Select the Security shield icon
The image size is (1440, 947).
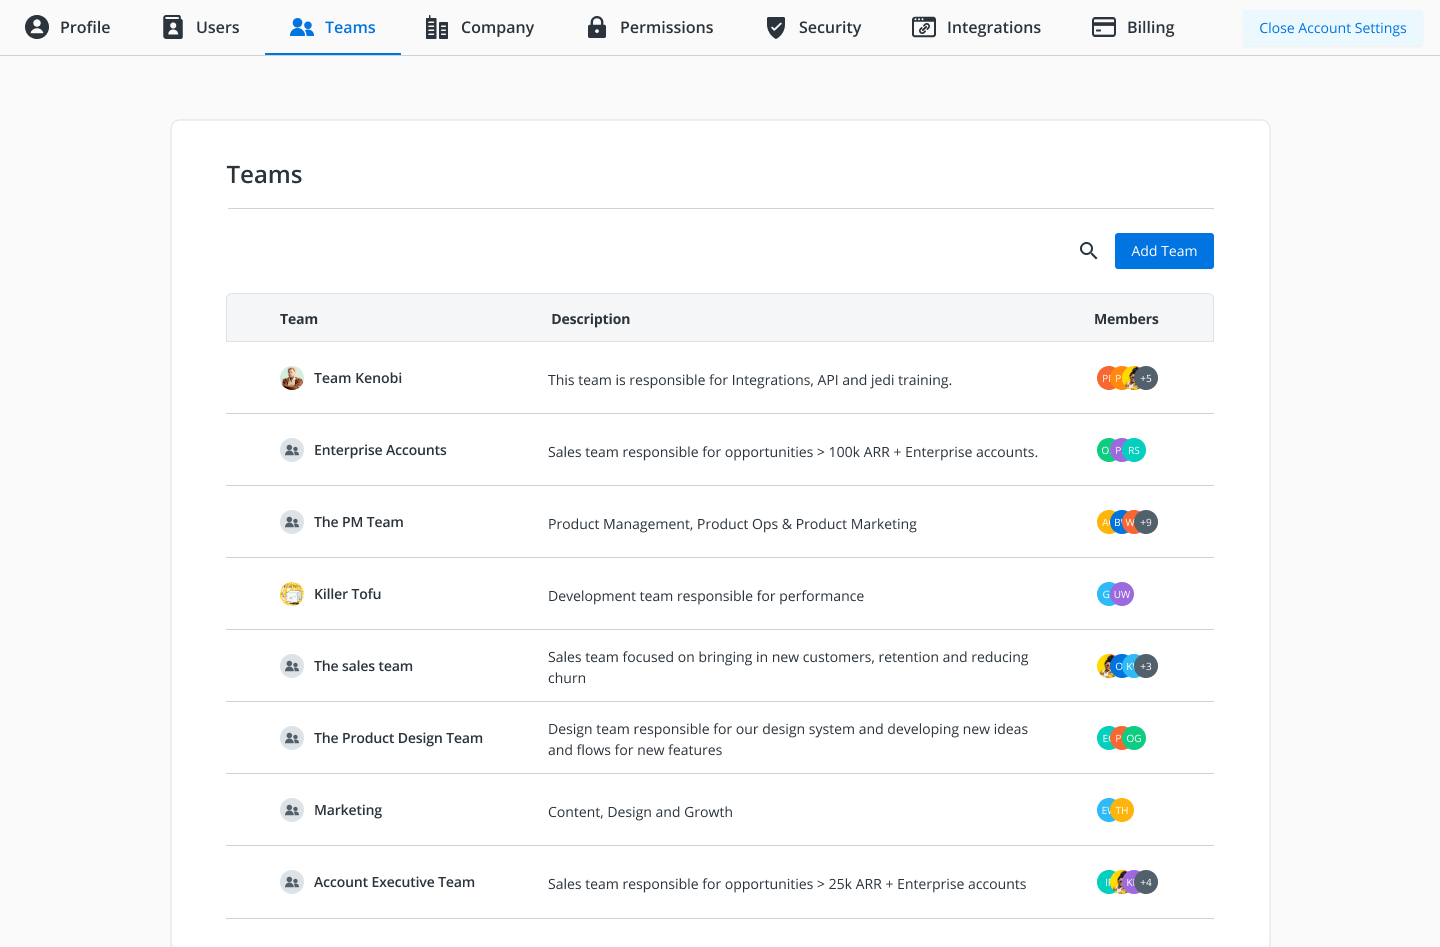coord(775,27)
